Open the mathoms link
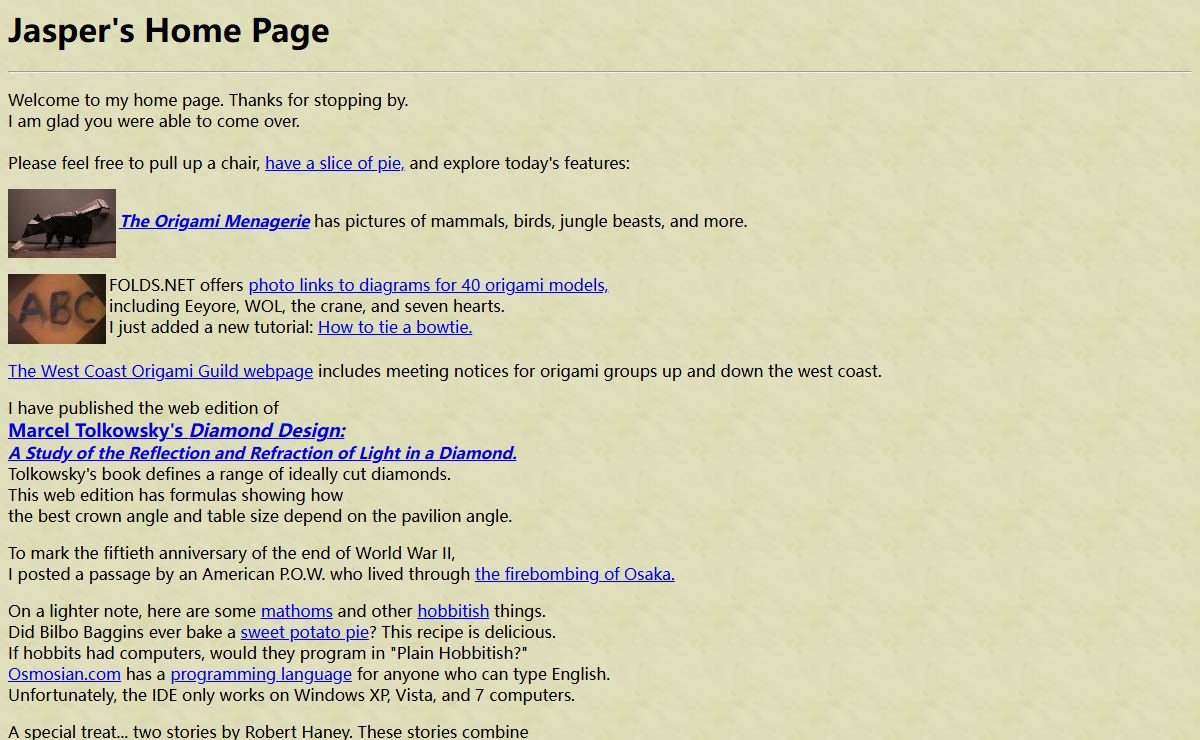1200x740 pixels. point(297,611)
